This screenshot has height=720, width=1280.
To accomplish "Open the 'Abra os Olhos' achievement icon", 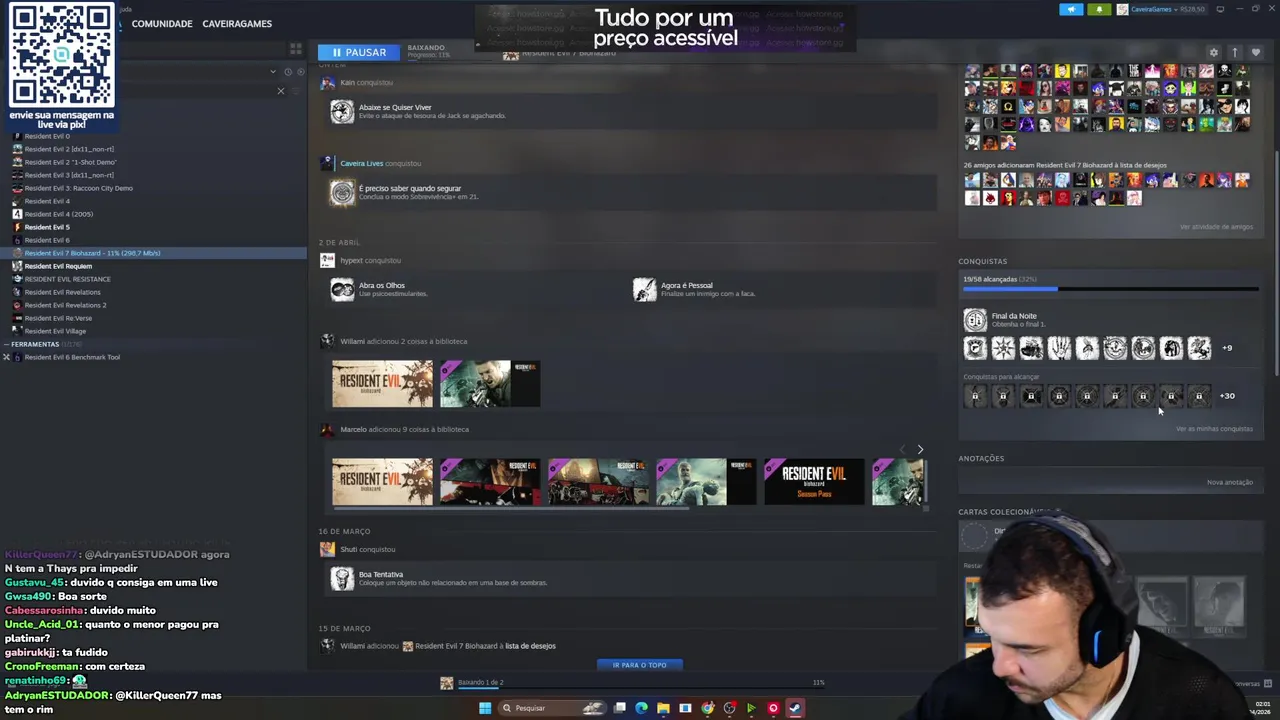I will coord(342,290).
